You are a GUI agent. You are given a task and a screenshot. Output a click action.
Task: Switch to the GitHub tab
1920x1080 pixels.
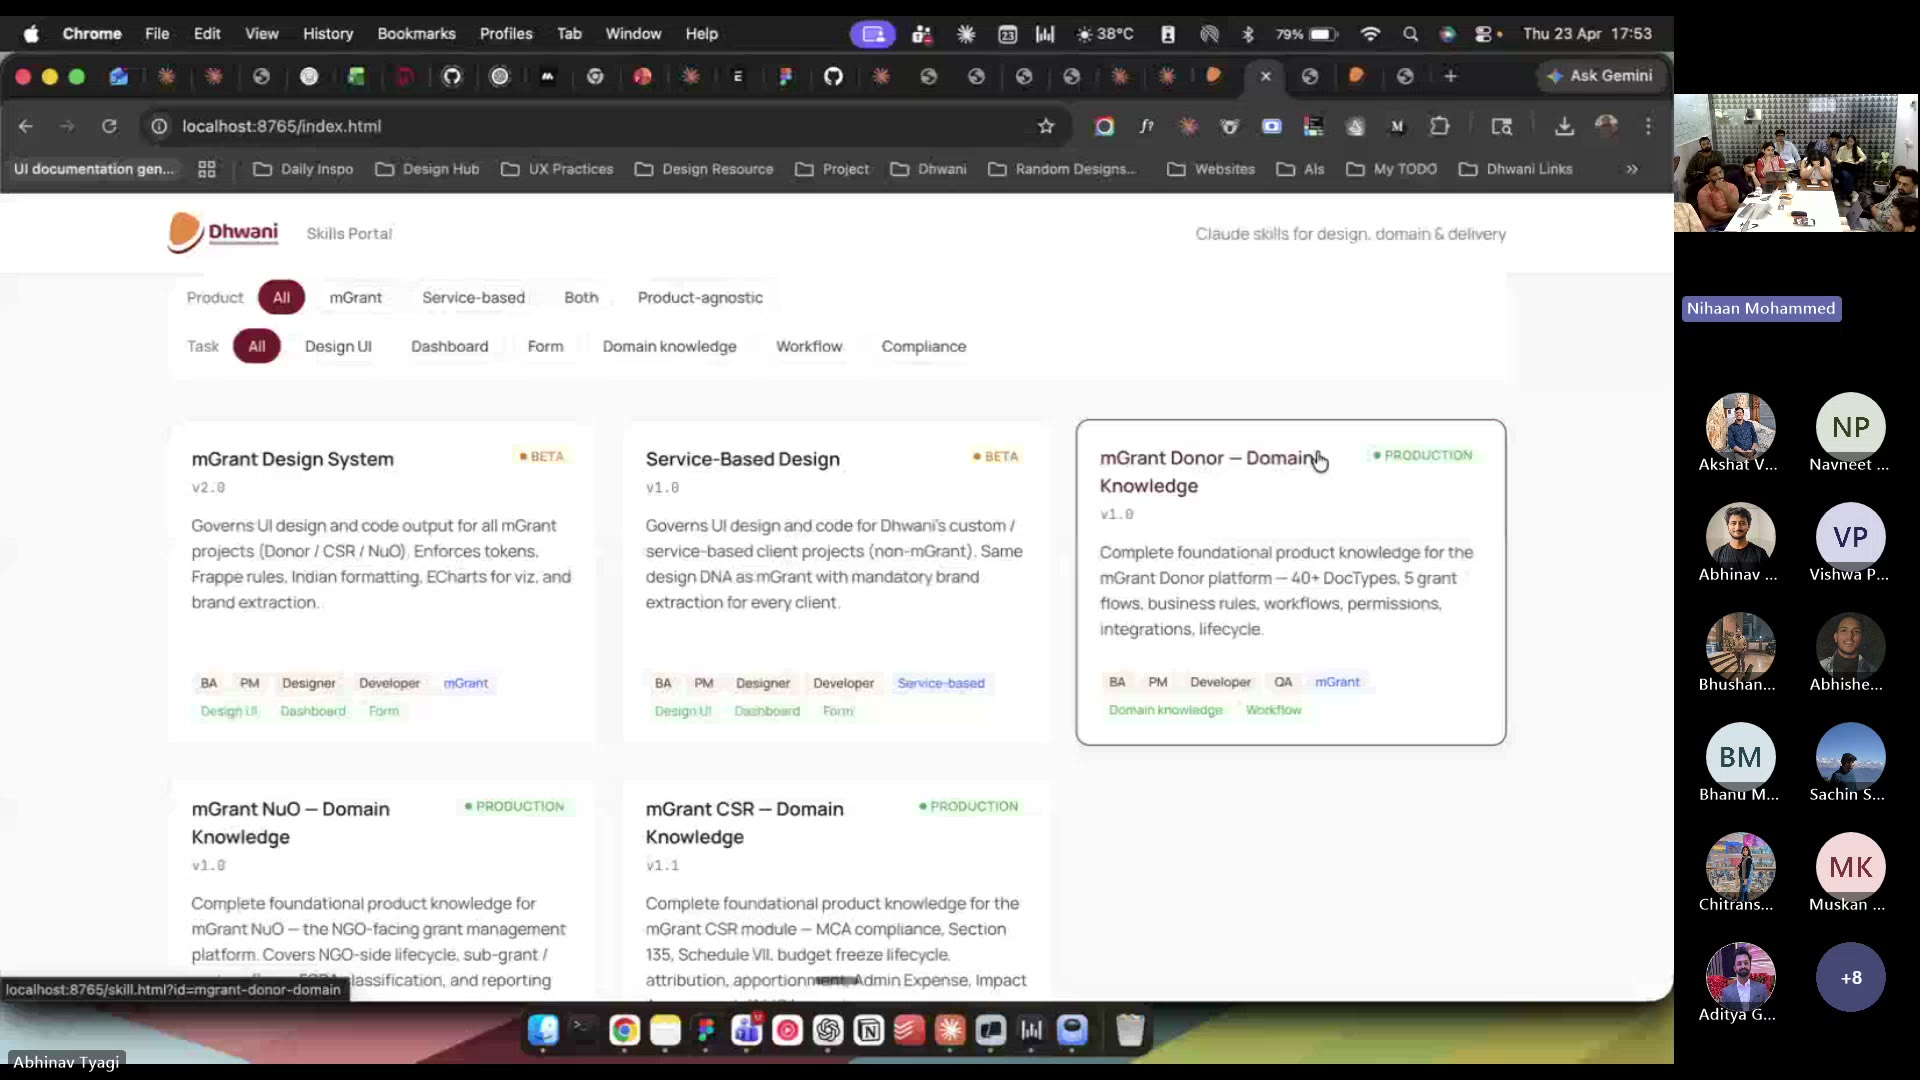tap(834, 76)
